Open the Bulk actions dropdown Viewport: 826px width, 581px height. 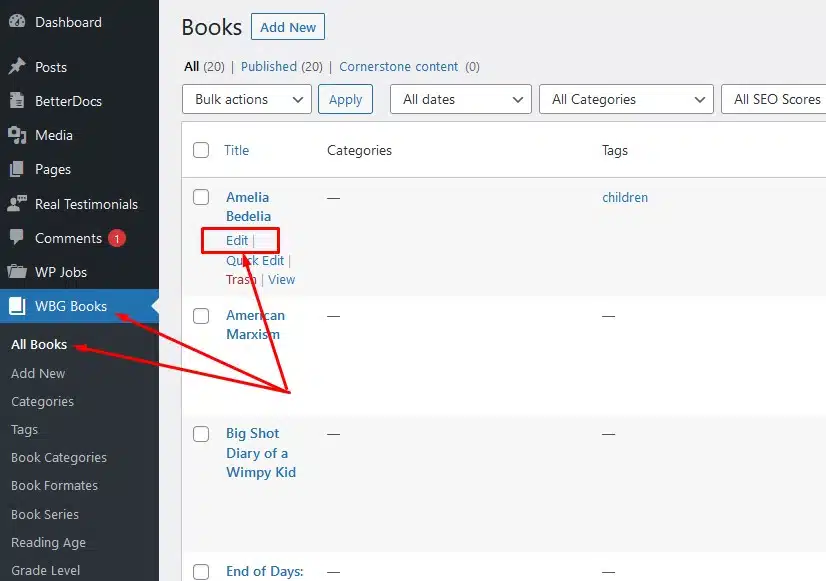click(x=247, y=99)
